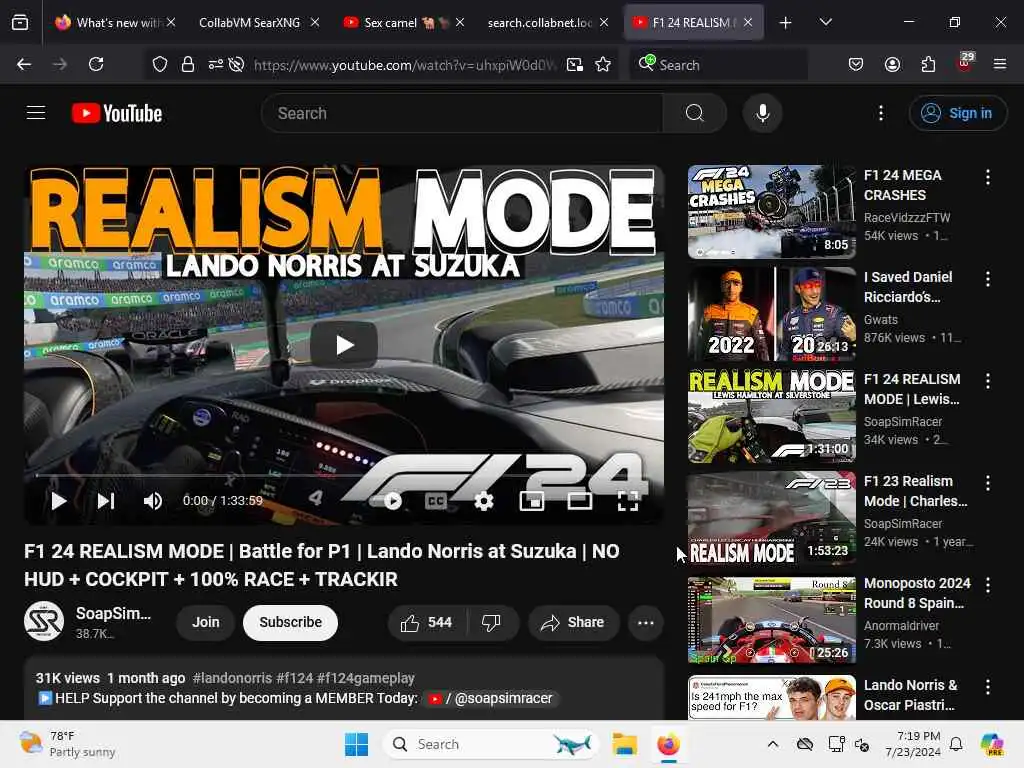
Task: Toggle closed captions CC
Action: click(436, 501)
